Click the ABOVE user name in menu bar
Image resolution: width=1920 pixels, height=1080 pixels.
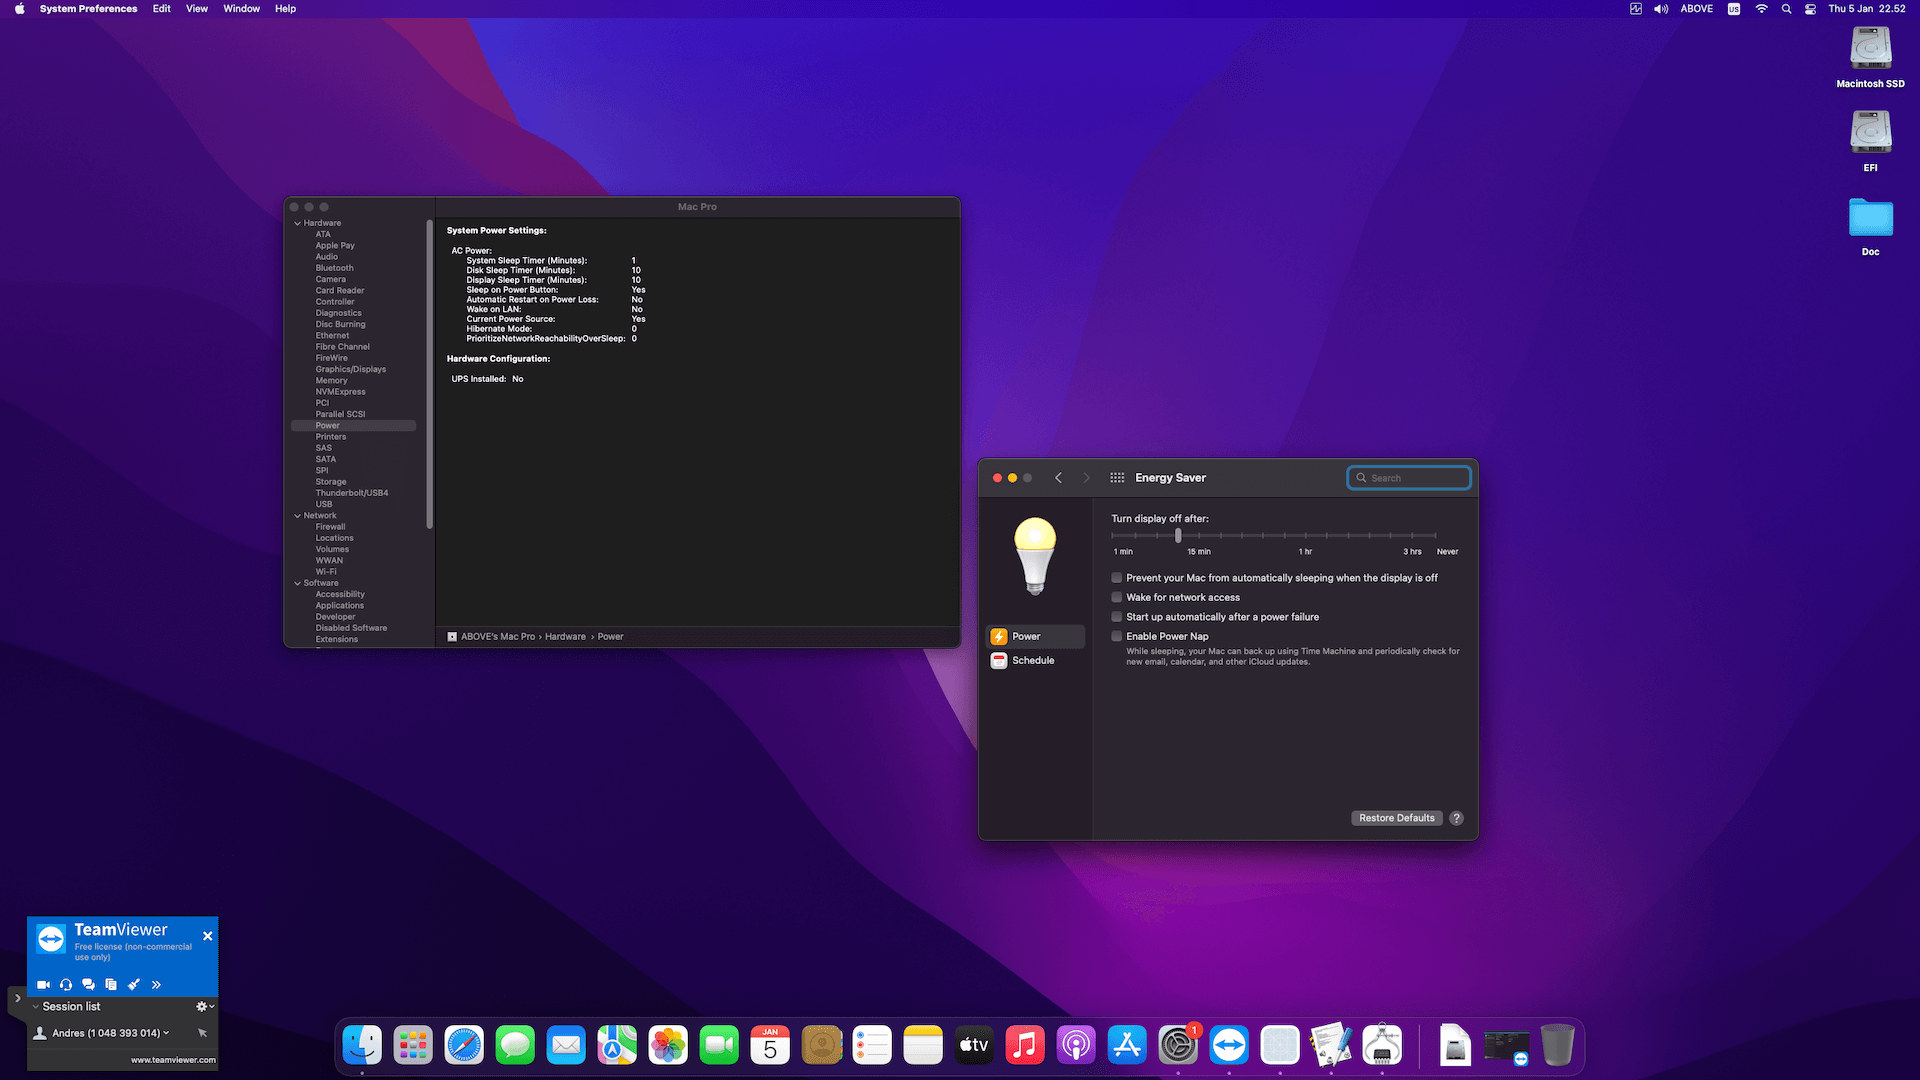coord(1697,9)
